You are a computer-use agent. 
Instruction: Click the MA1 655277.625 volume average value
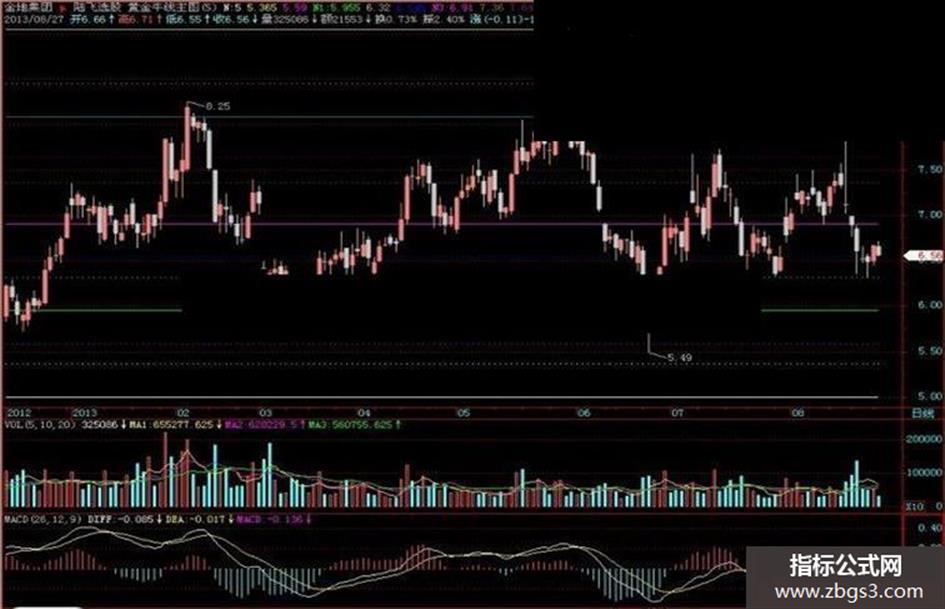coord(171,425)
